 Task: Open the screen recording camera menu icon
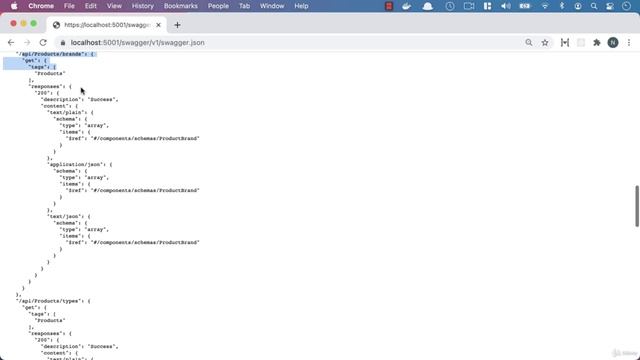coord(469,6)
